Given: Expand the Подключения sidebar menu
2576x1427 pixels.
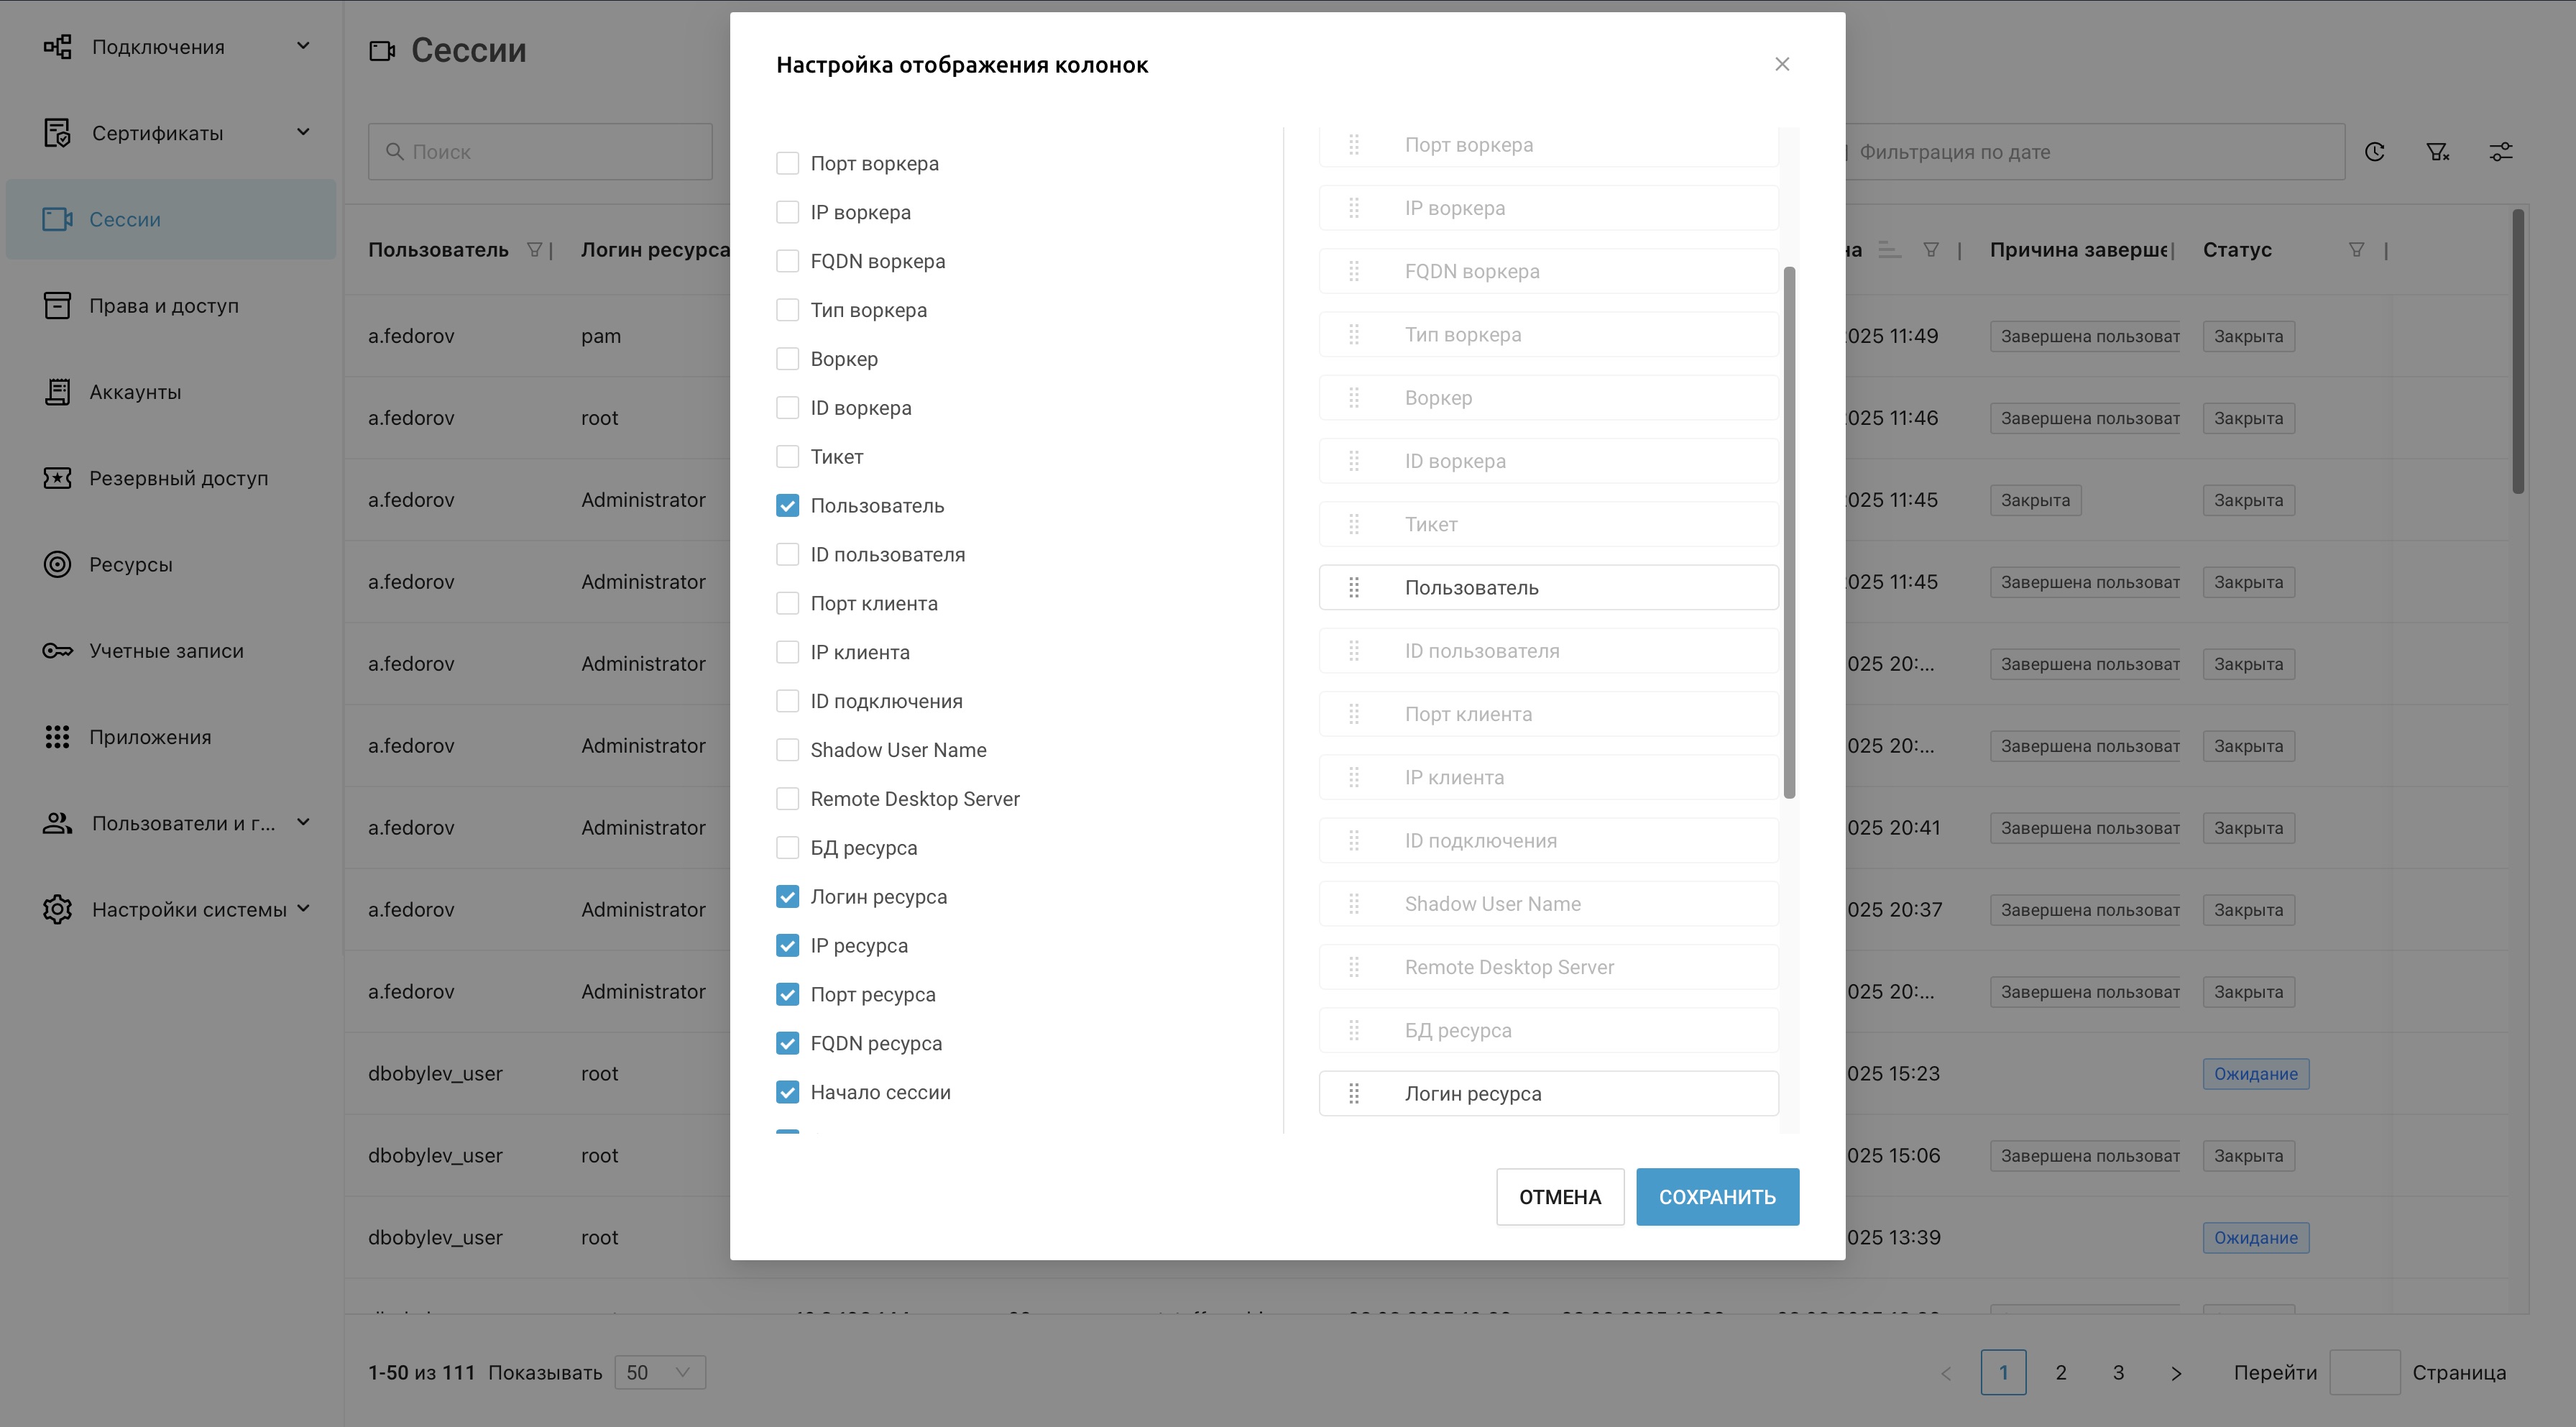Looking at the screenshot, I should point(303,46).
